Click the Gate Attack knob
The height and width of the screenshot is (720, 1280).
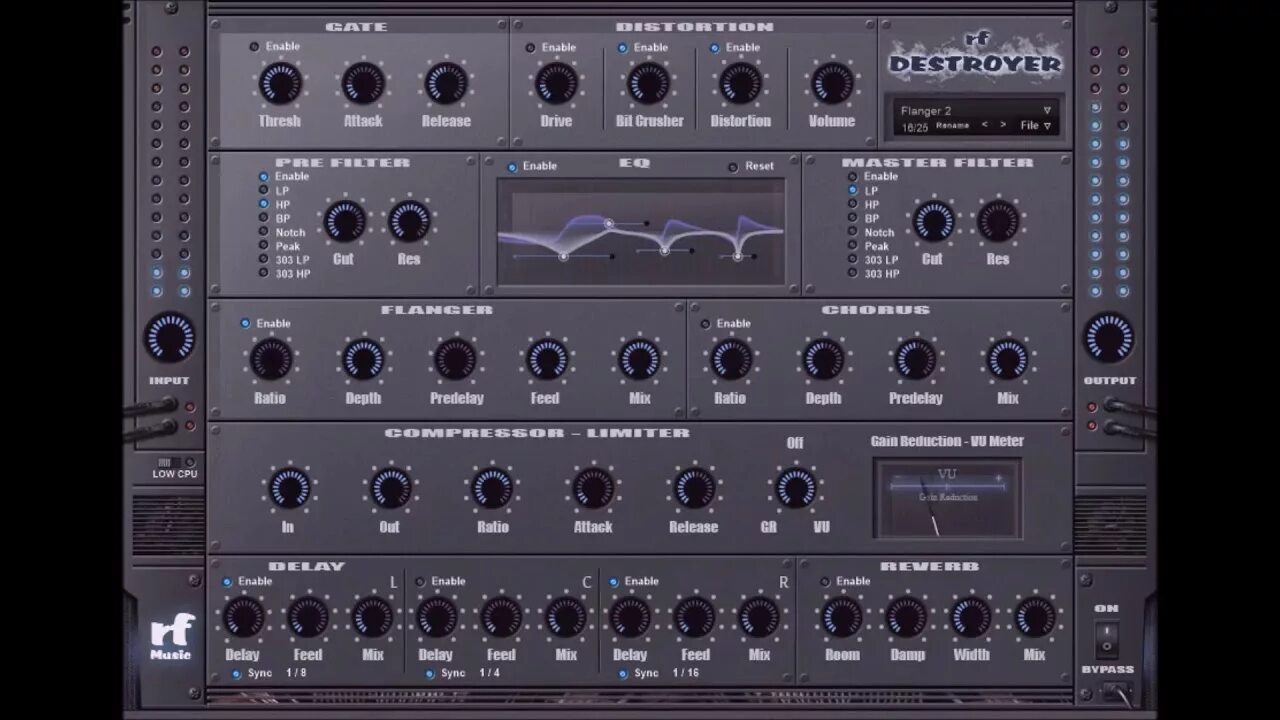[x=364, y=83]
